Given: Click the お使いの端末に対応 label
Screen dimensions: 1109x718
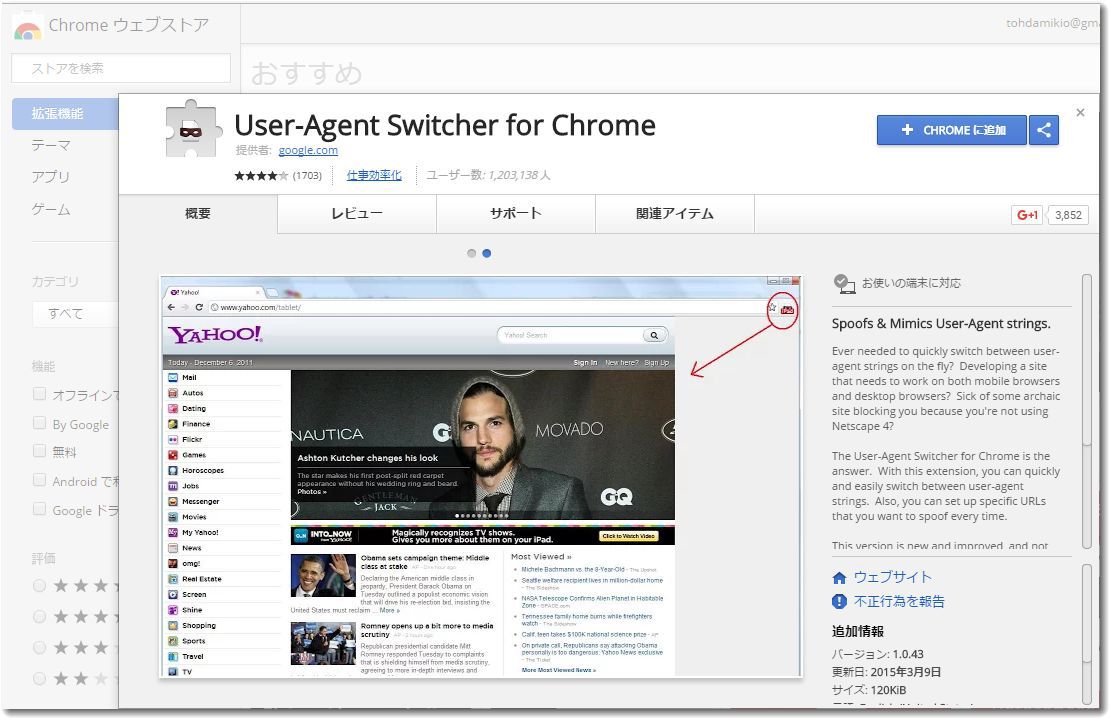Looking at the screenshot, I should (x=911, y=283).
